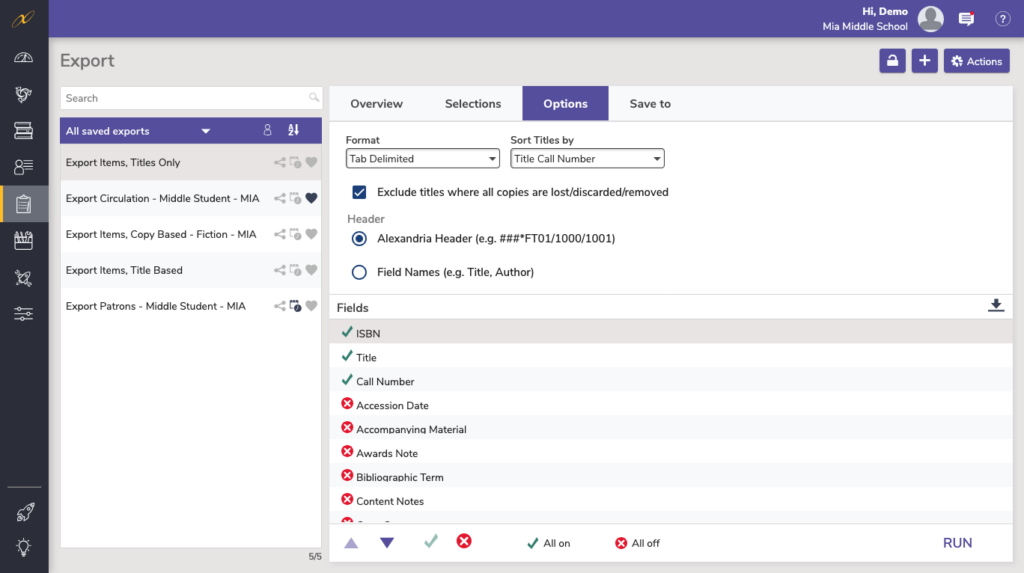Open Sort Titles by dropdown

pos(587,159)
